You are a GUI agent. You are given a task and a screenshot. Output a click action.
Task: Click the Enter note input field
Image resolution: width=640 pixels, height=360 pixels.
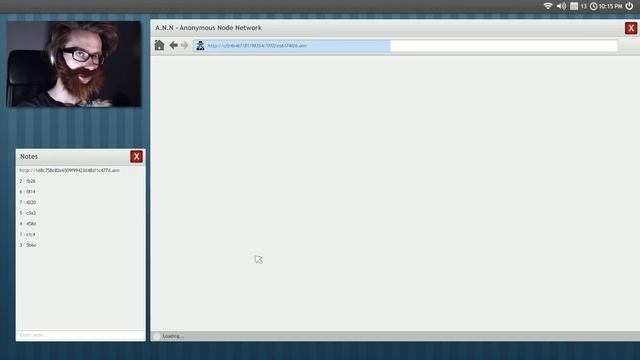click(x=80, y=335)
